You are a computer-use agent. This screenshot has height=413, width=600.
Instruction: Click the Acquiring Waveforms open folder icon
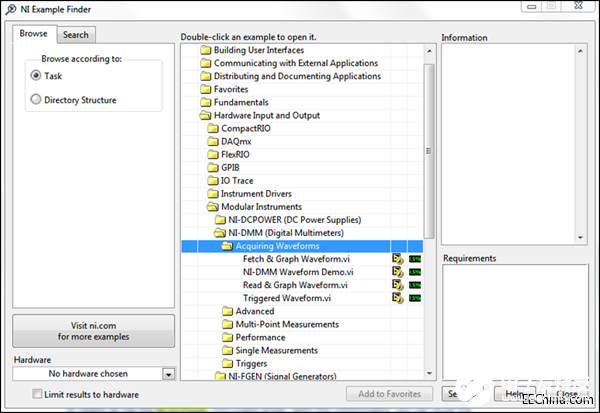(x=227, y=246)
